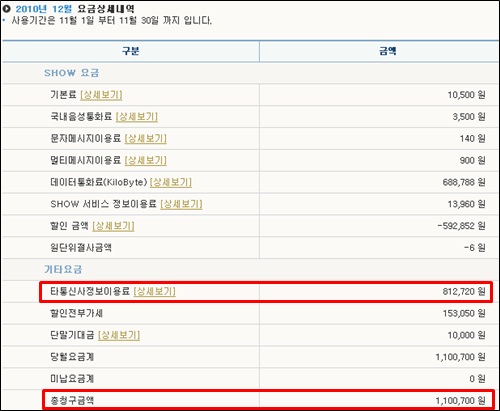Open 상세보기 link for 단말기대금
The height and width of the screenshot is (411, 500).
[119, 335]
